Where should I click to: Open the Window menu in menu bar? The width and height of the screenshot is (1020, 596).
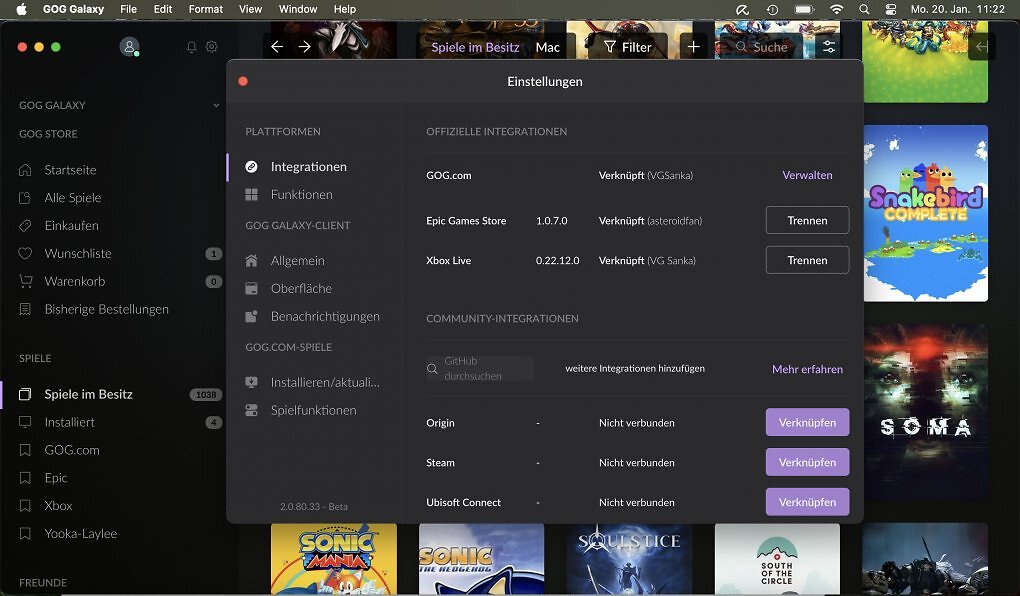[x=298, y=9]
